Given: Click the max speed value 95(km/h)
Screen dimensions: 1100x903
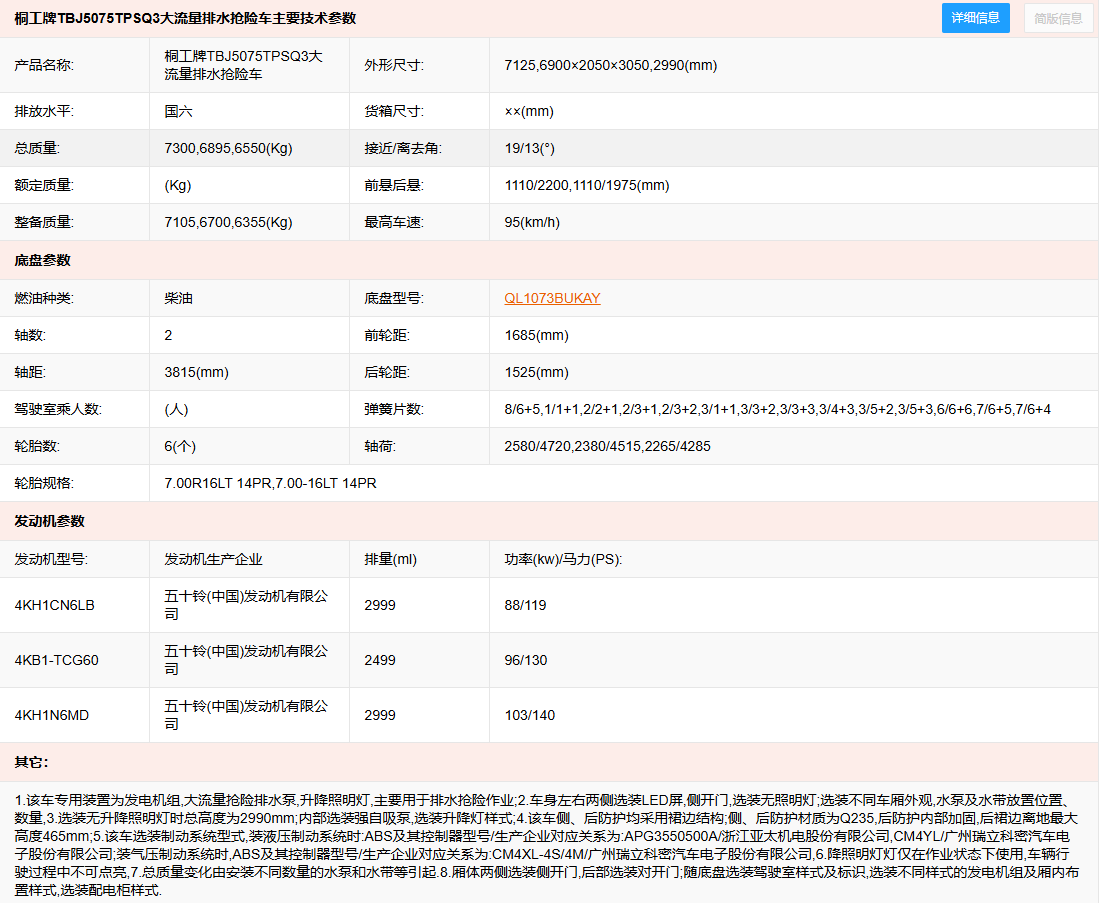Looking at the screenshot, I should click(x=532, y=222).
